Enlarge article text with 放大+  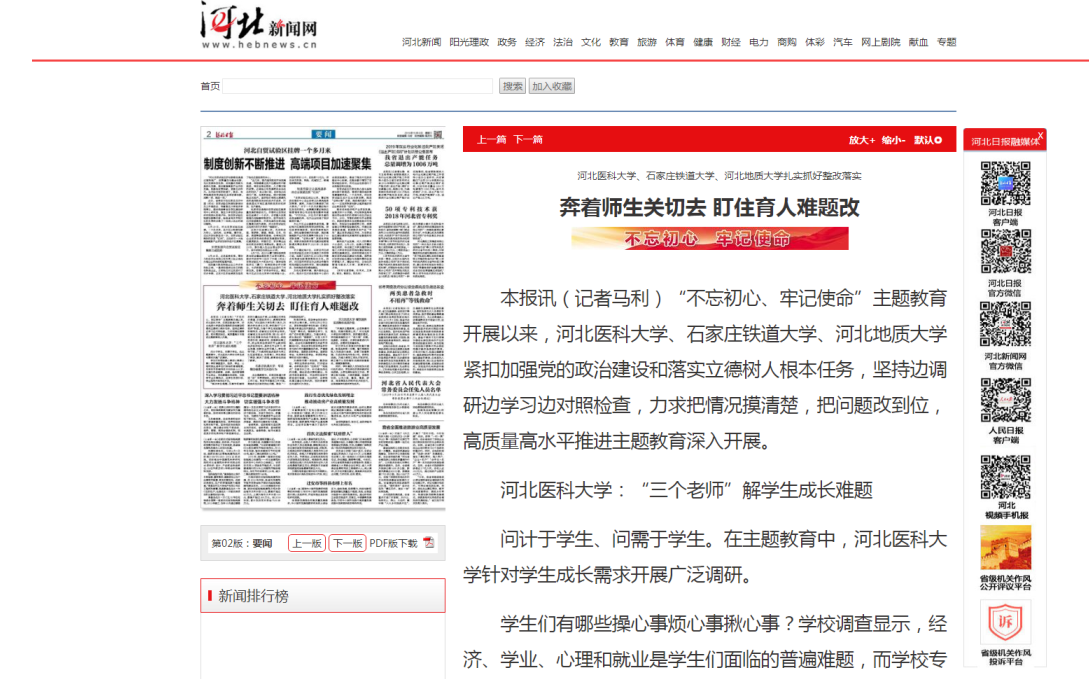pyautogui.click(x=862, y=140)
